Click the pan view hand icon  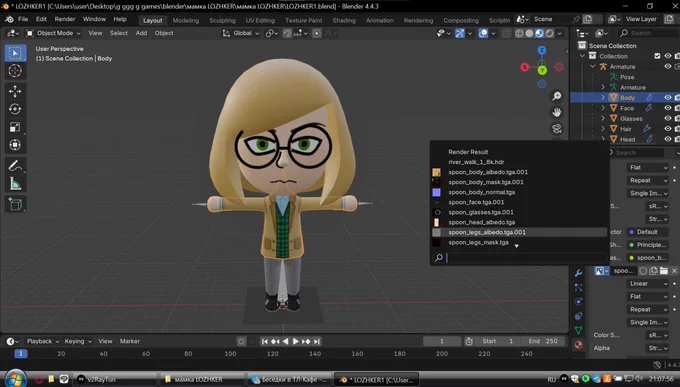(557, 112)
